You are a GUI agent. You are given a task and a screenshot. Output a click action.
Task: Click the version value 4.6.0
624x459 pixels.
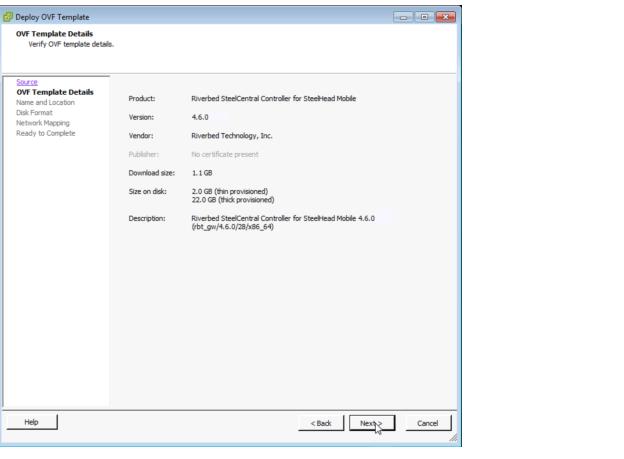click(200, 117)
